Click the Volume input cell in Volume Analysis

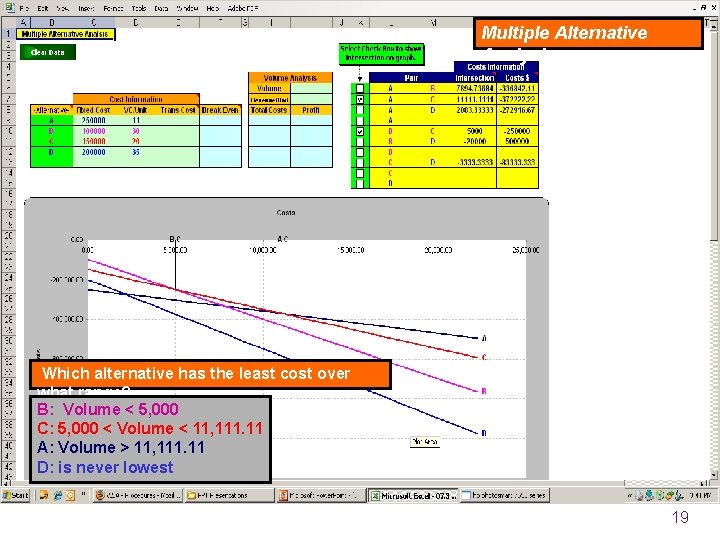point(311,88)
